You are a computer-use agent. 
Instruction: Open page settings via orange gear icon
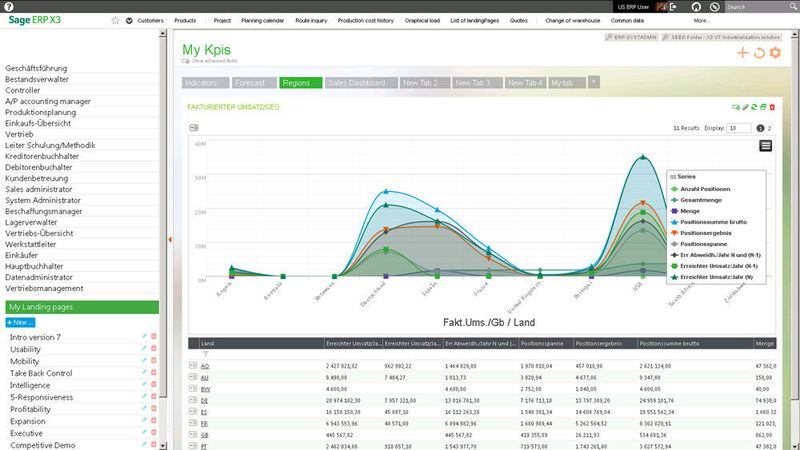[775, 53]
